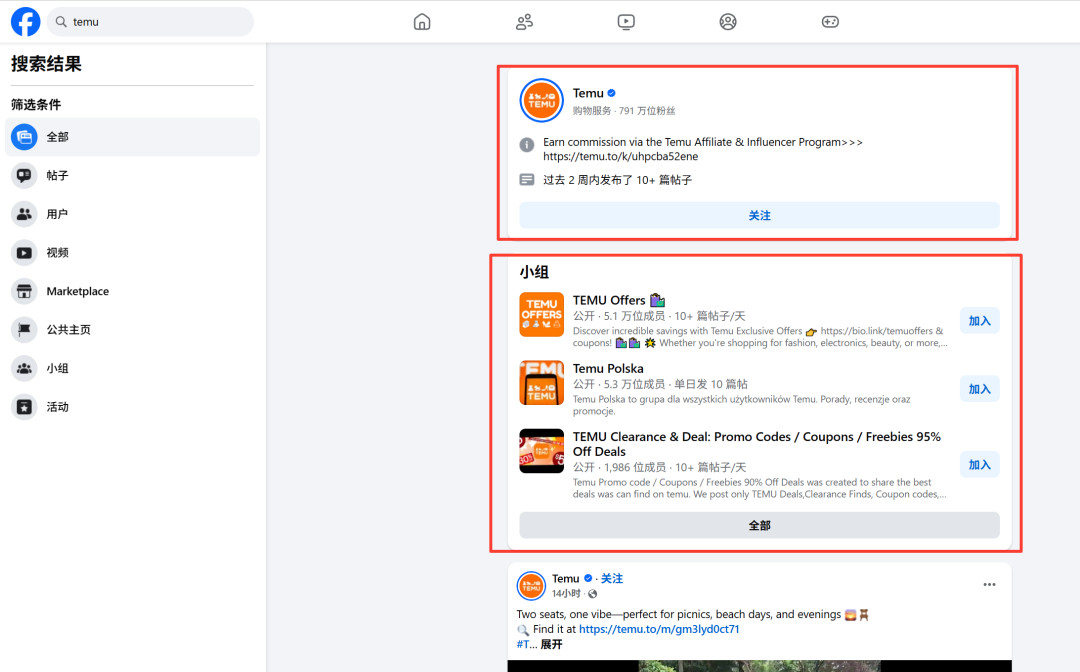1080x672 pixels.
Task: Open the Gaming icon in top navigation
Action: click(829, 21)
